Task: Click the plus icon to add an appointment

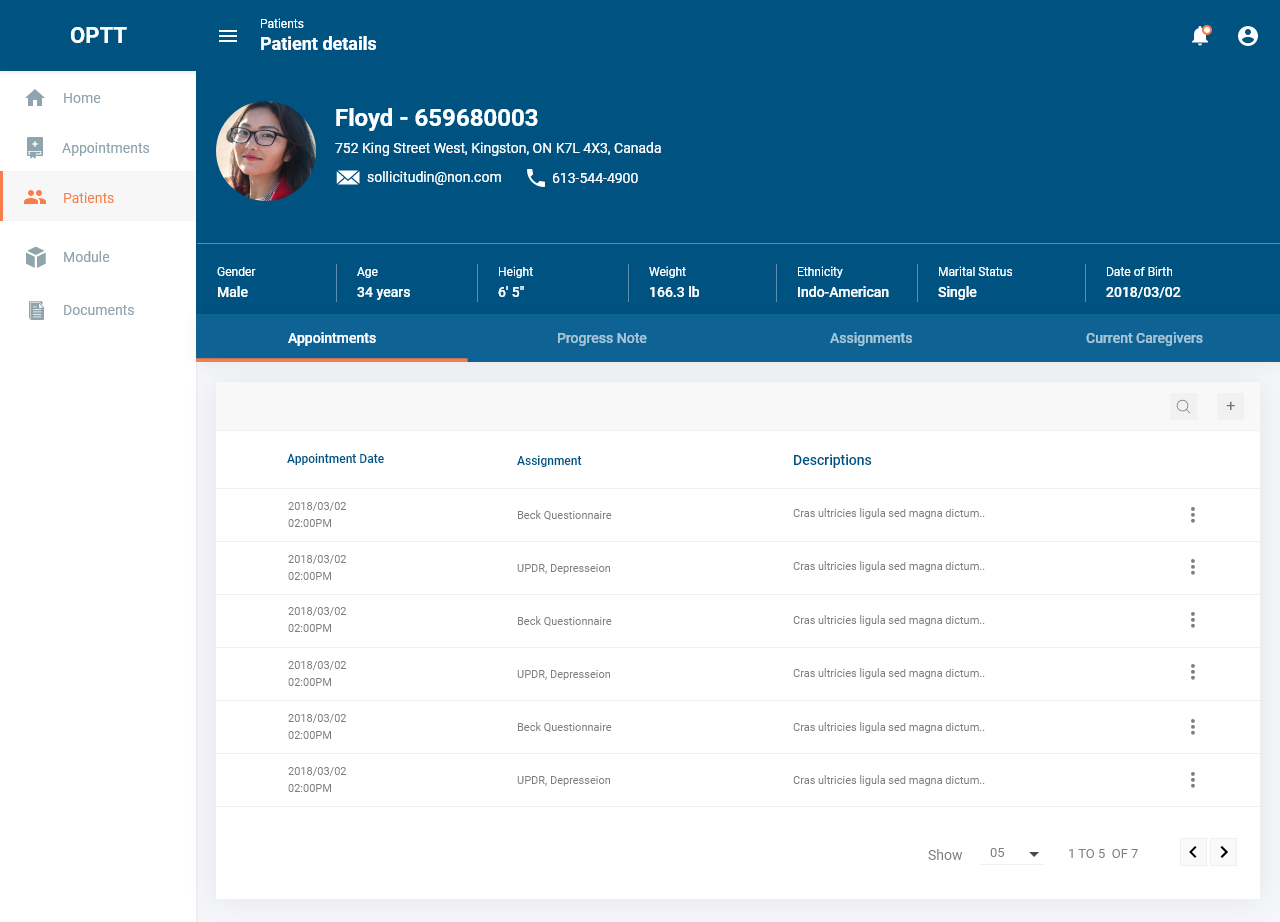Action: click(1230, 406)
